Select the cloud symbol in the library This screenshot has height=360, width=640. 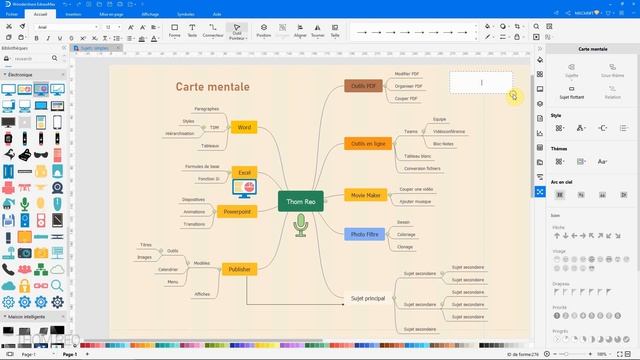(57, 269)
